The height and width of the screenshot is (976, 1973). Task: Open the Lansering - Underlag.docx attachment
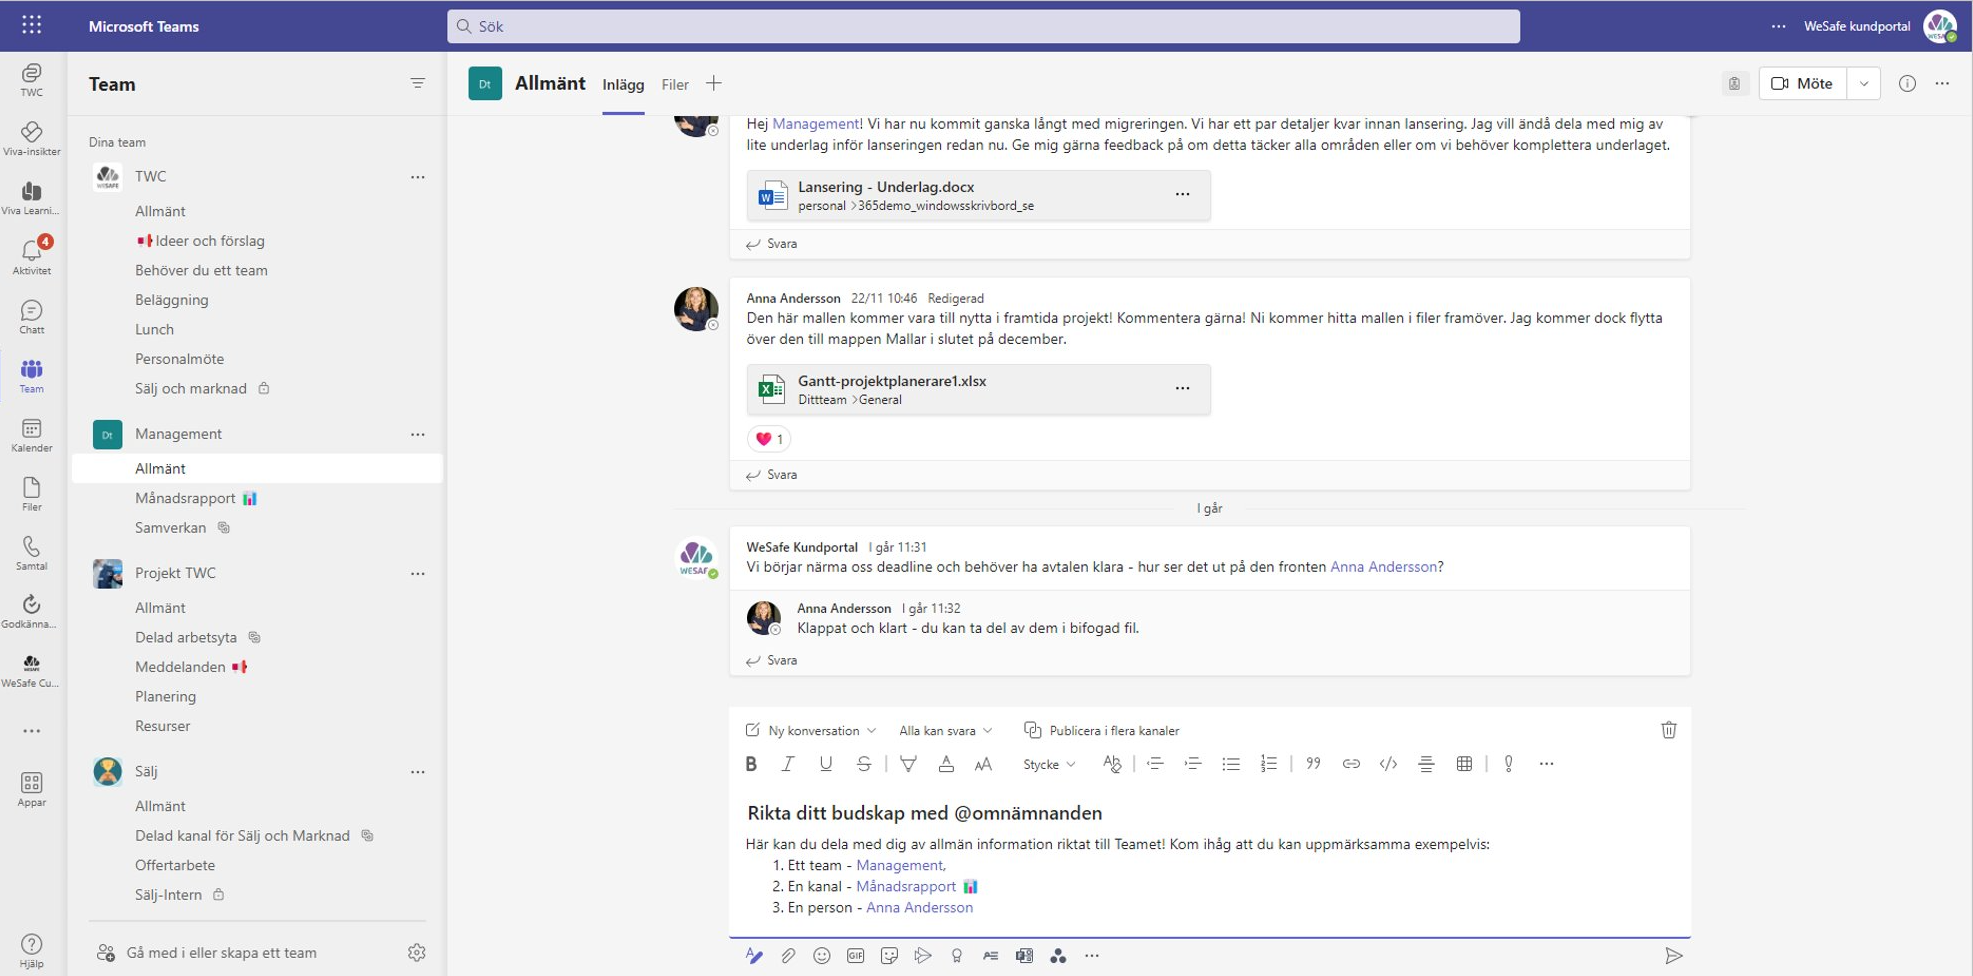[885, 188]
